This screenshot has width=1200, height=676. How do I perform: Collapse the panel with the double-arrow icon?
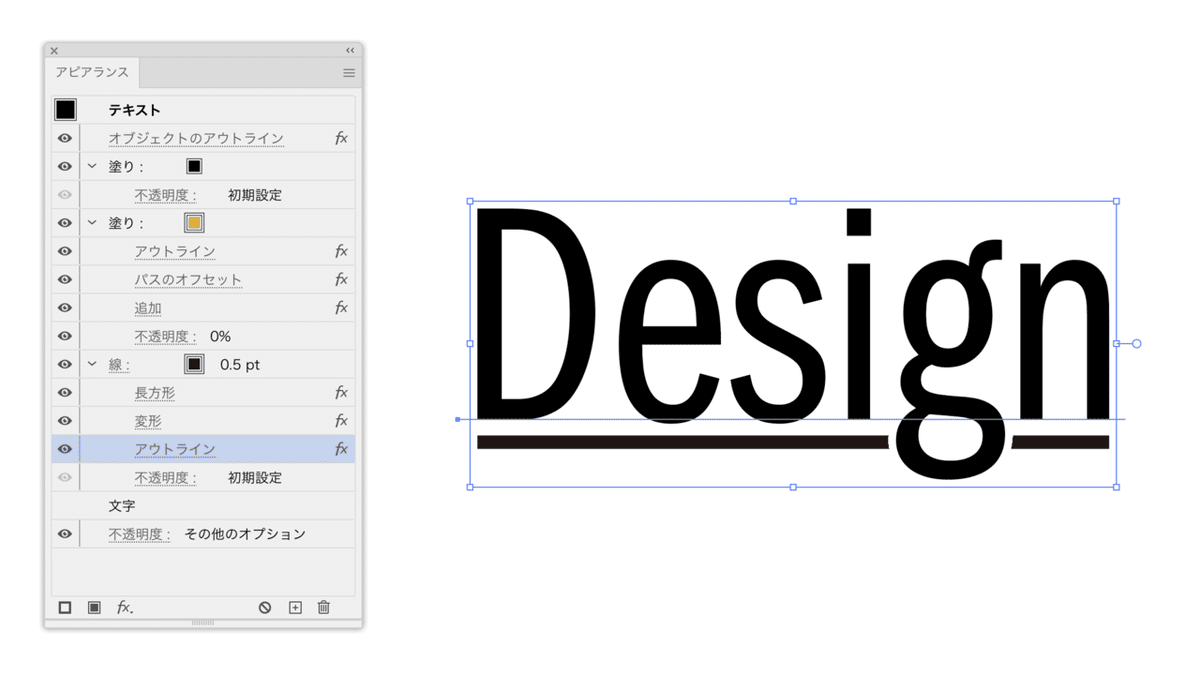pyautogui.click(x=350, y=50)
